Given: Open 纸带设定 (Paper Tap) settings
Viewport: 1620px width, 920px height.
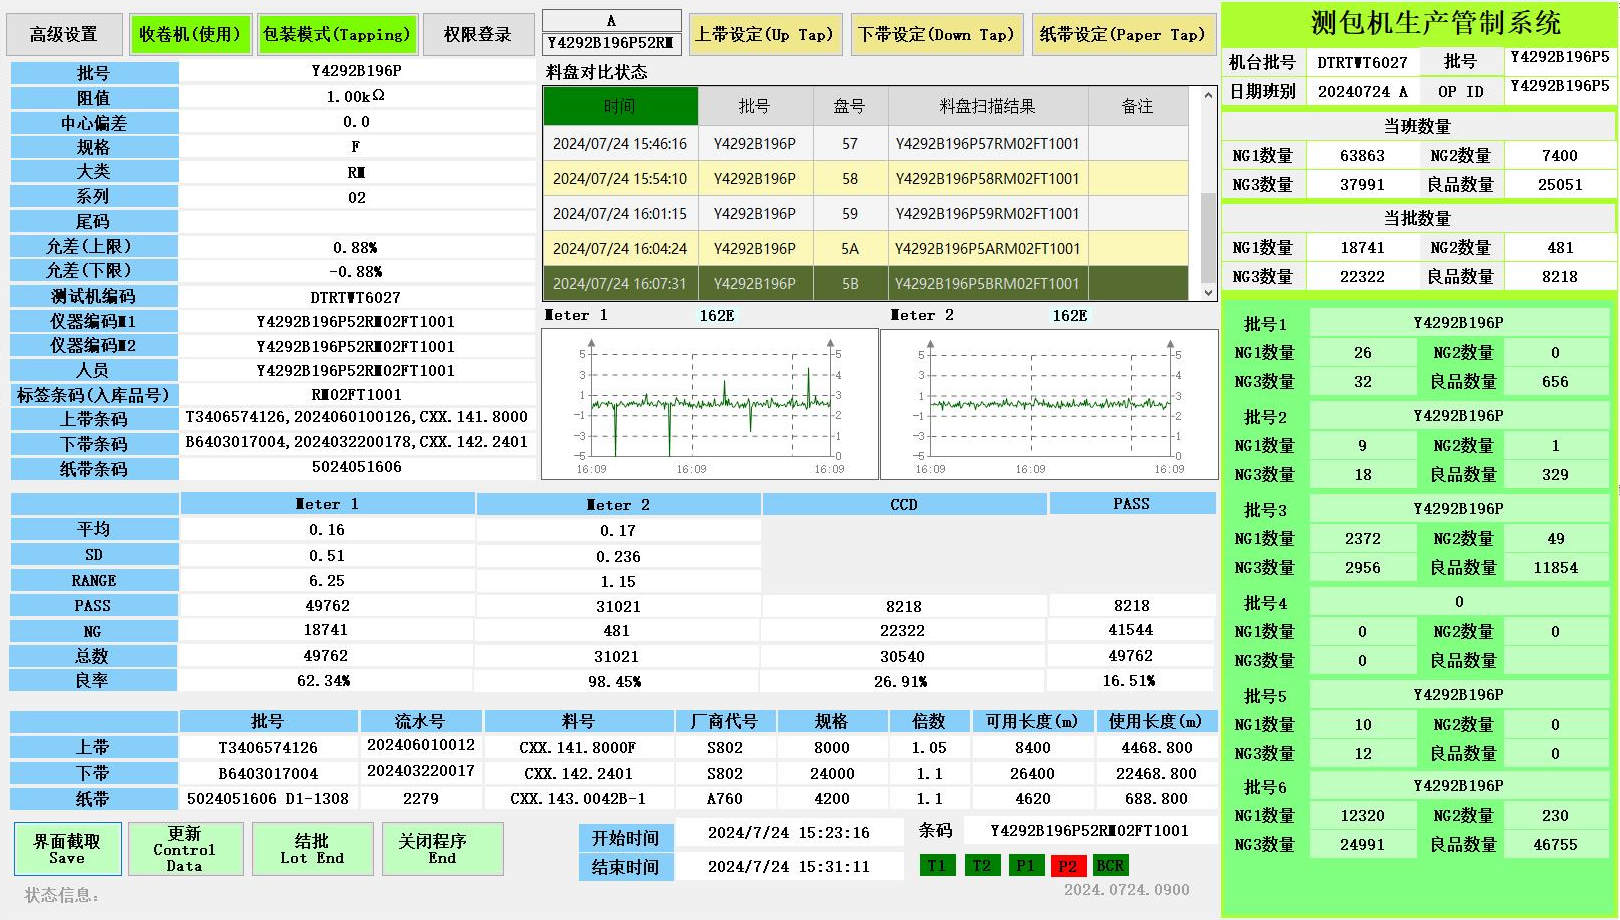Looking at the screenshot, I should pyautogui.click(x=1122, y=34).
